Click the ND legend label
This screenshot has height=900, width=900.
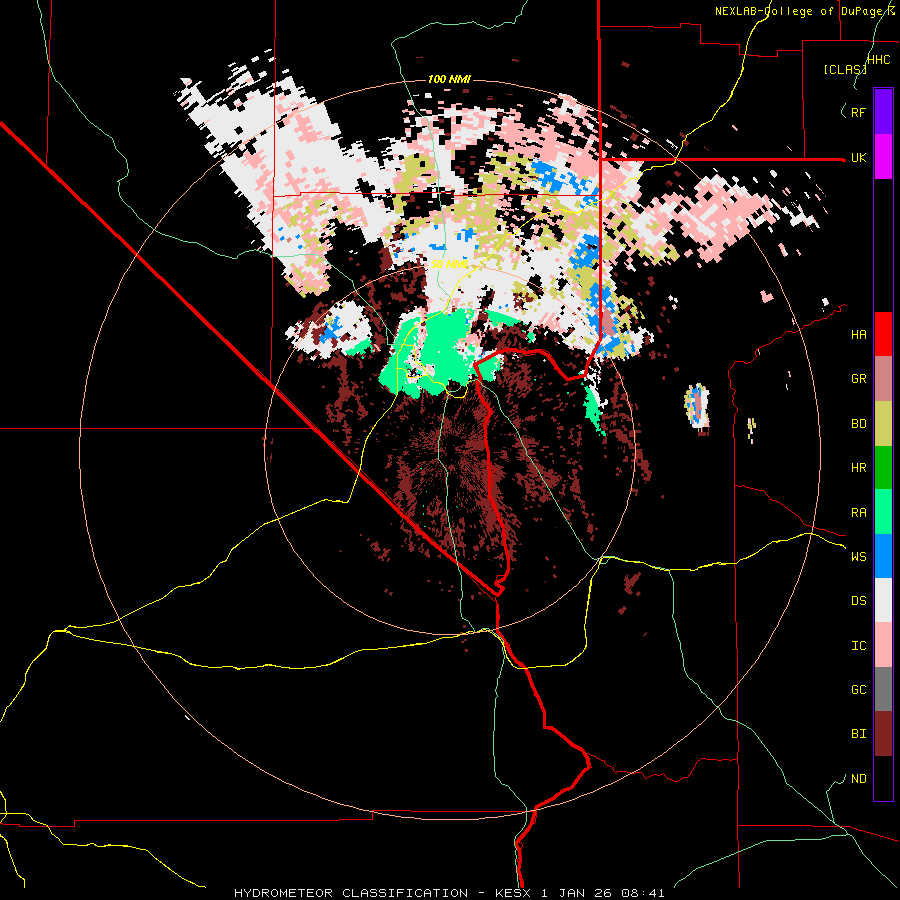(858, 779)
